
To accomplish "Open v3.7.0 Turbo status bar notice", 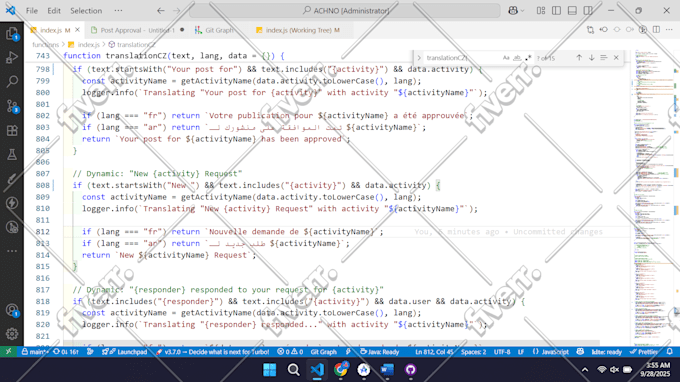I will (212, 352).
